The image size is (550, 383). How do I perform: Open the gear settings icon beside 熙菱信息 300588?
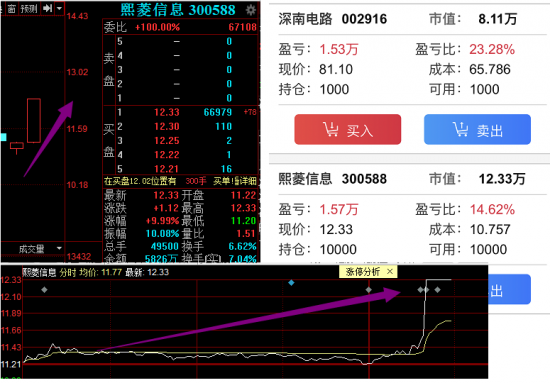pyautogui.click(x=250, y=10)
